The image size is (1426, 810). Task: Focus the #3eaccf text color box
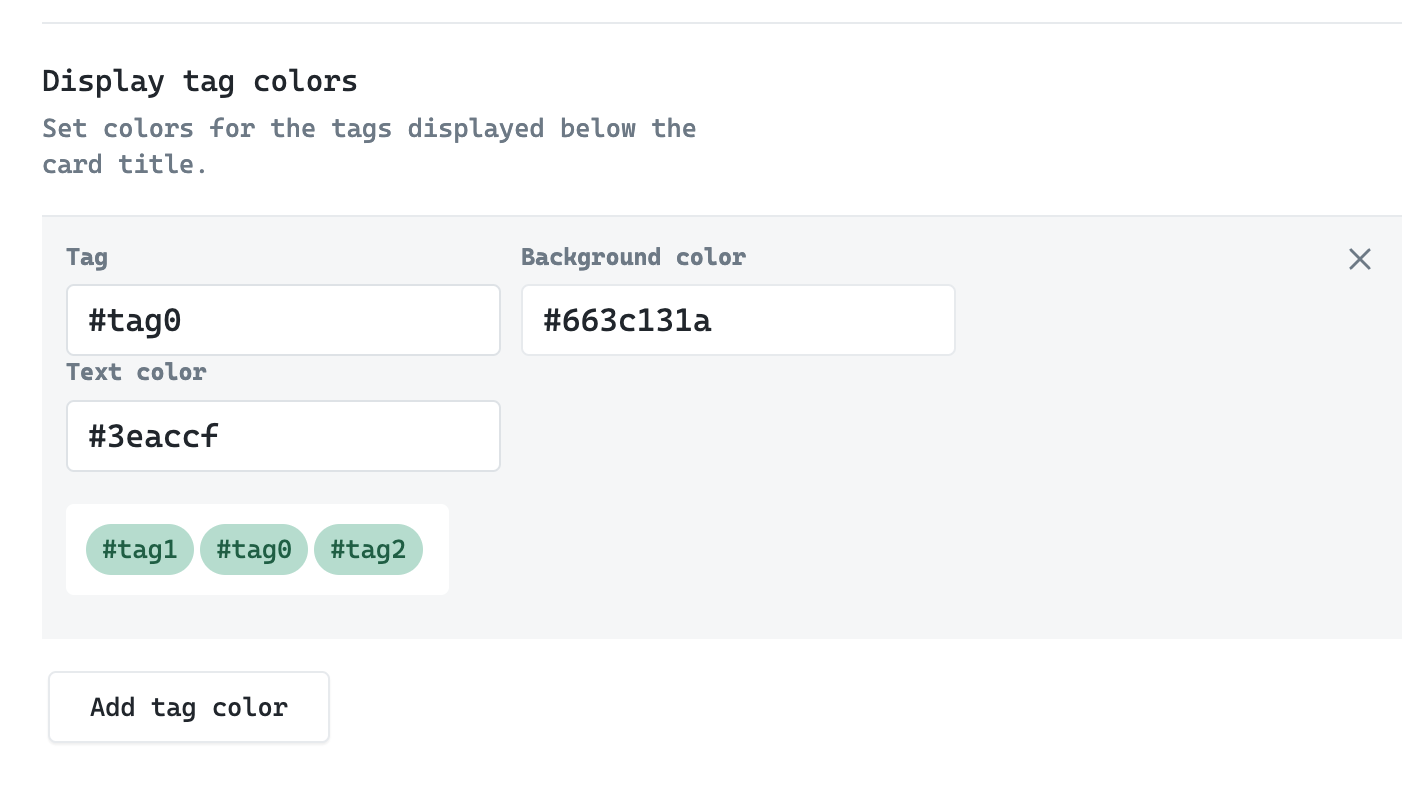(x=283, y=436)
